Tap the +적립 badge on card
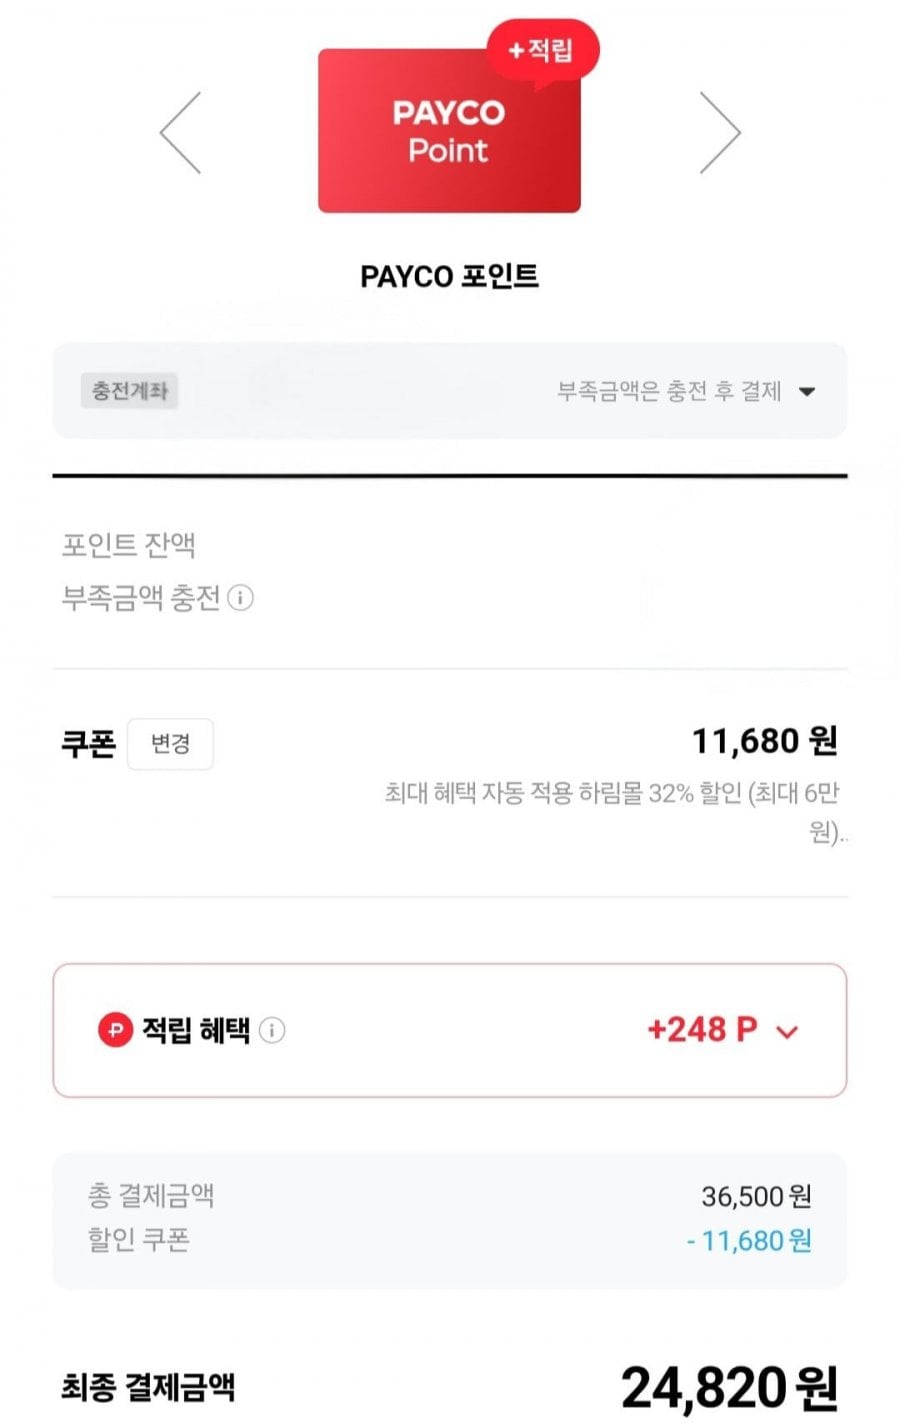Viewport: 900px width, 1423px height. coord(542,50)
